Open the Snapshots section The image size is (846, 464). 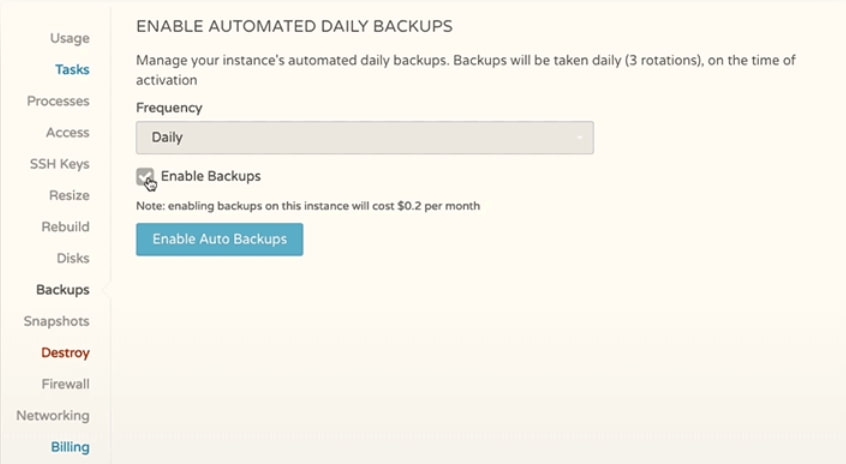pyautogui.click(x=56, y=321)
